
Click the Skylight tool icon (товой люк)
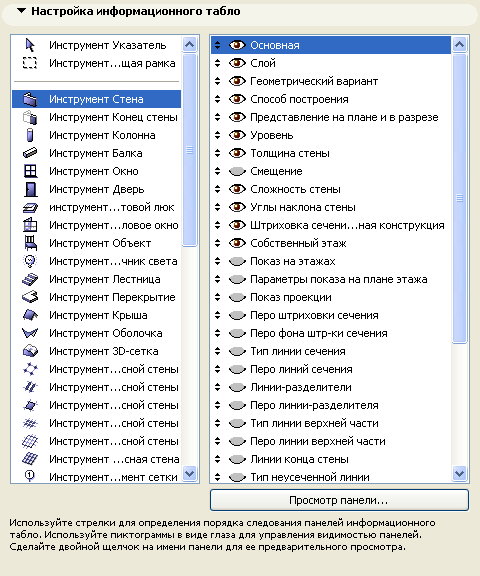pyautogui.click(x=30, y=207)
